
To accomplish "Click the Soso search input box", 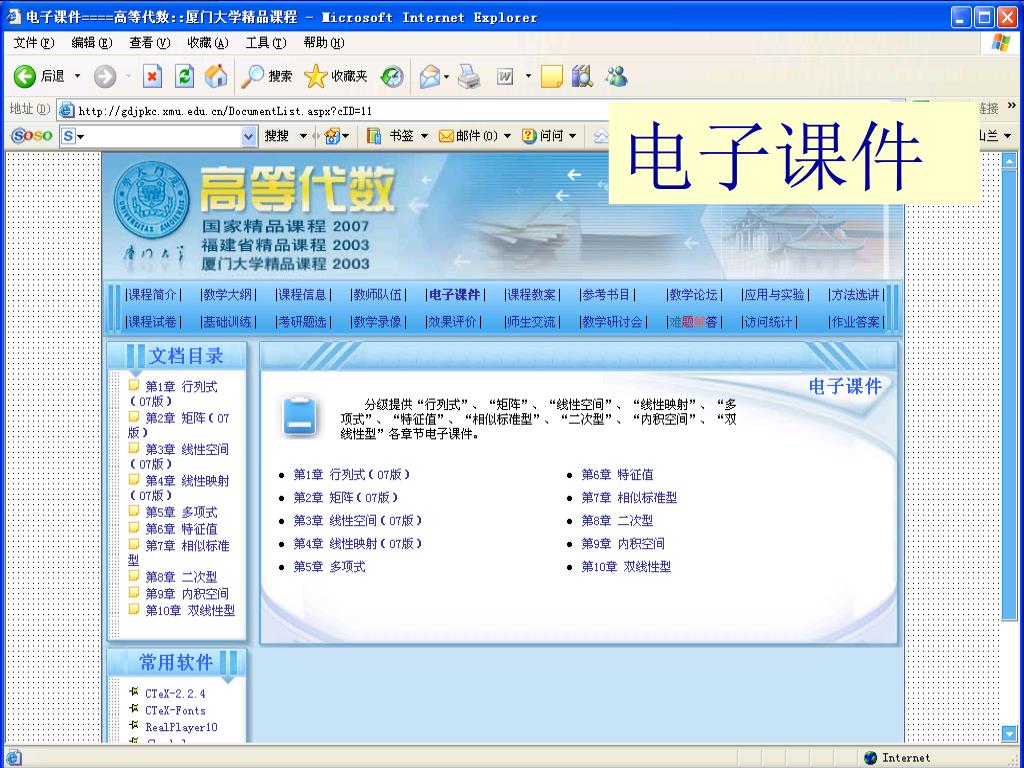I will [157, 136].
